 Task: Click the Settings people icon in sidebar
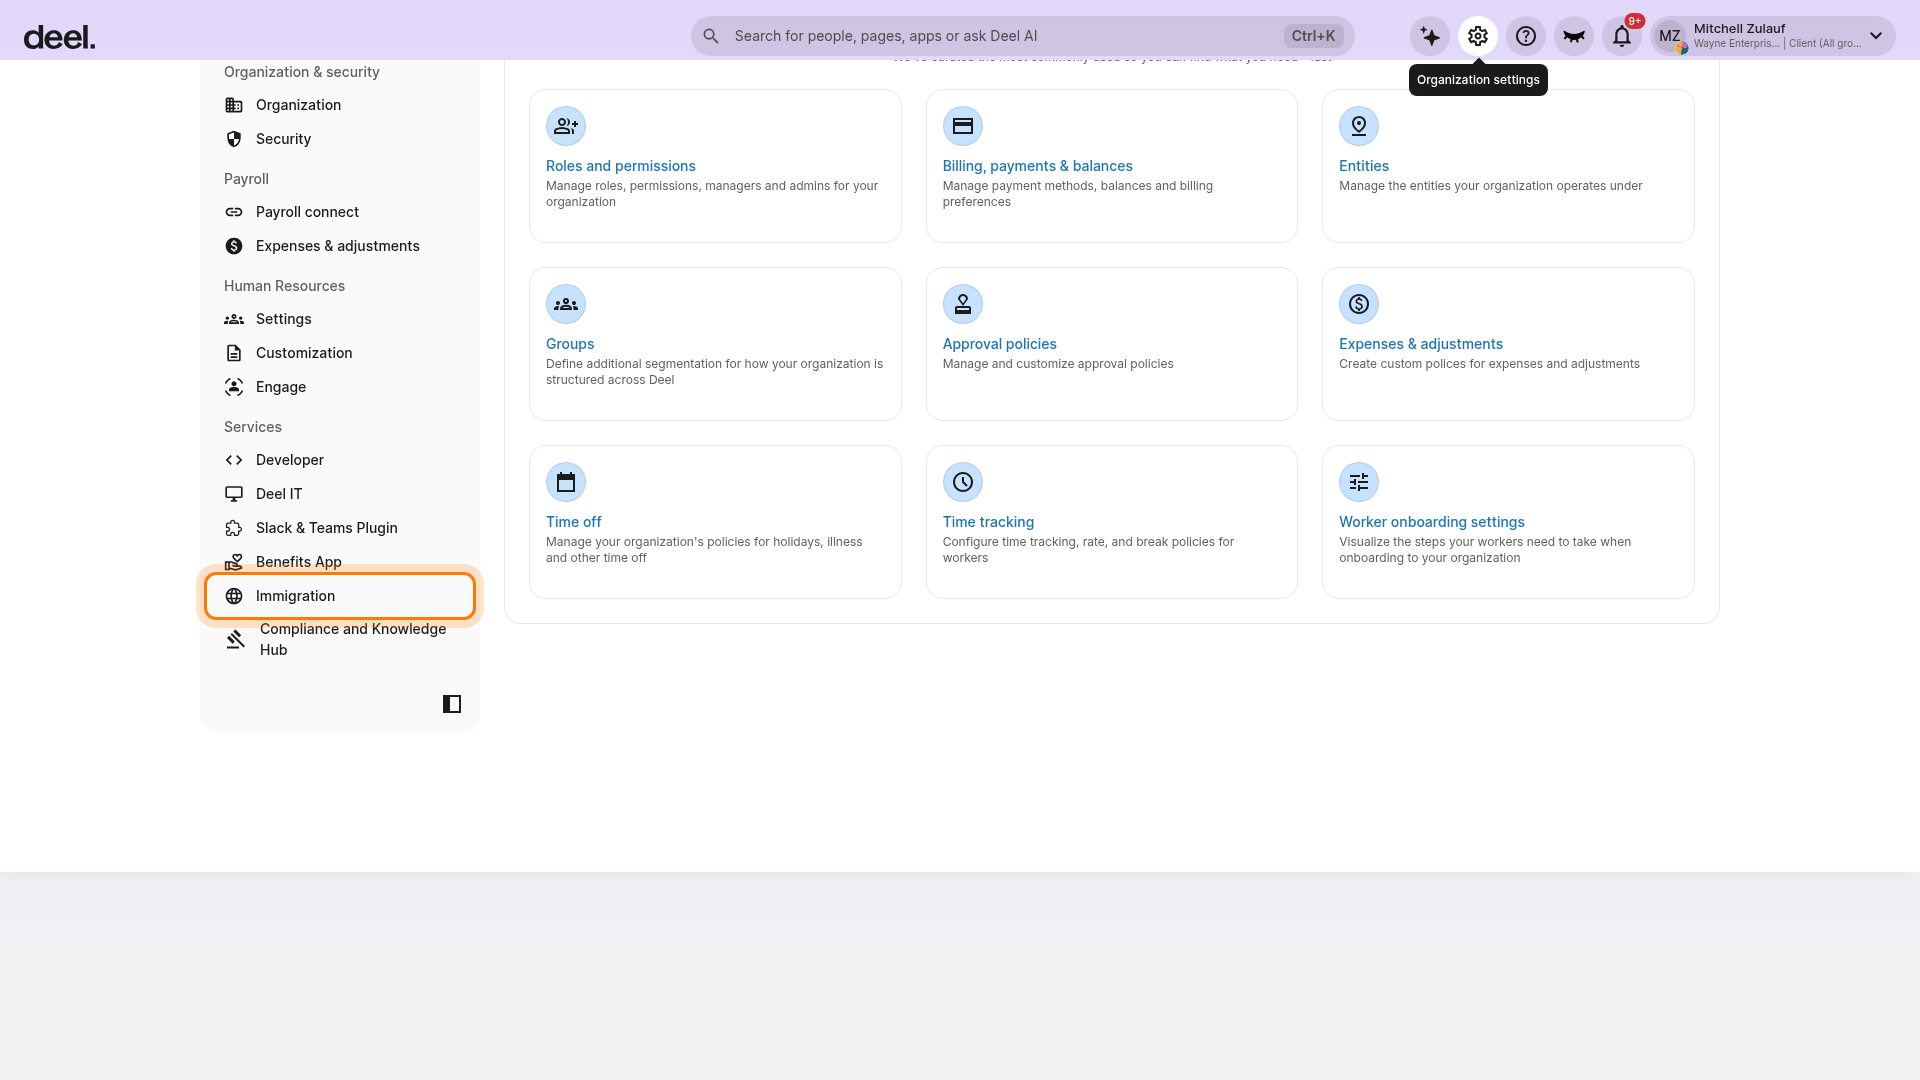pos(234,319)
